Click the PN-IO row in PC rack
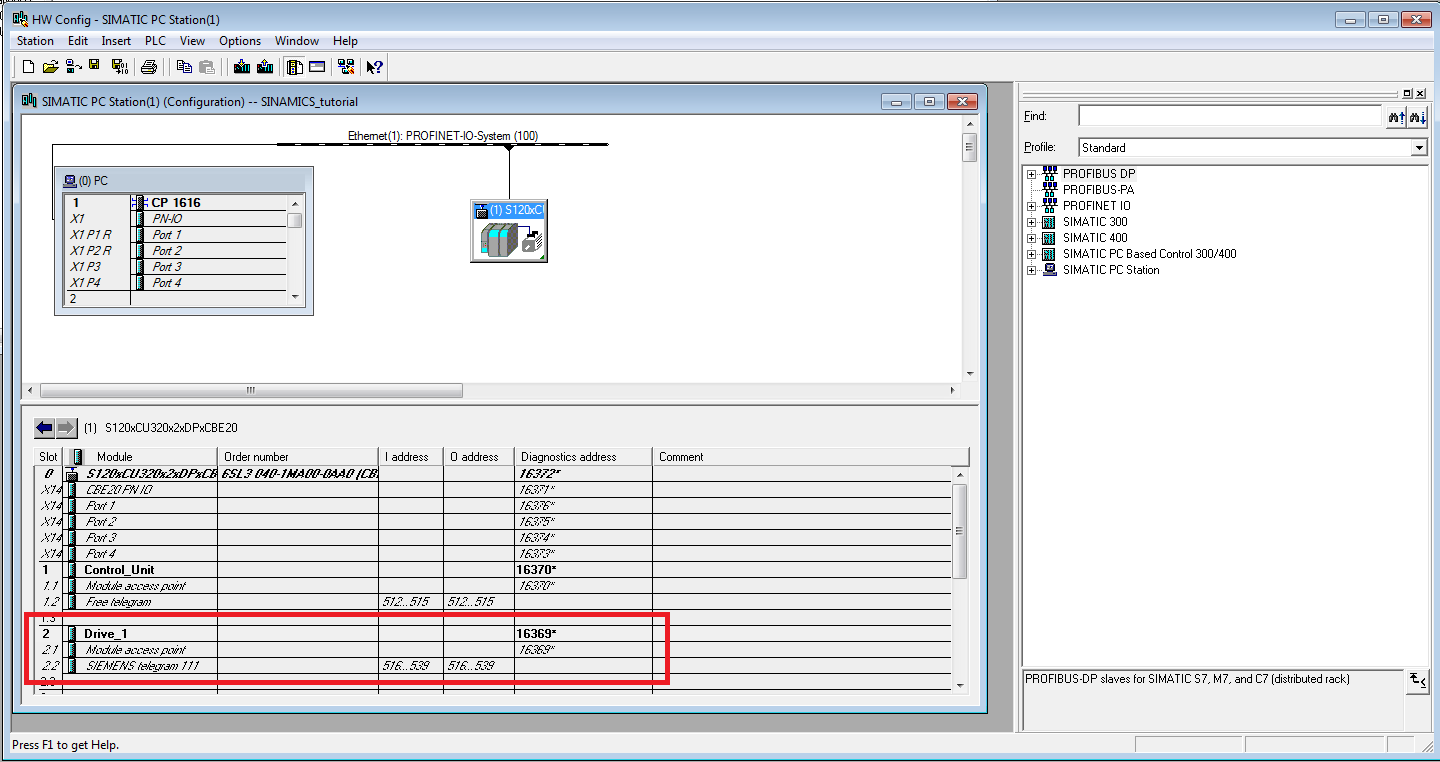 (176, 218)
